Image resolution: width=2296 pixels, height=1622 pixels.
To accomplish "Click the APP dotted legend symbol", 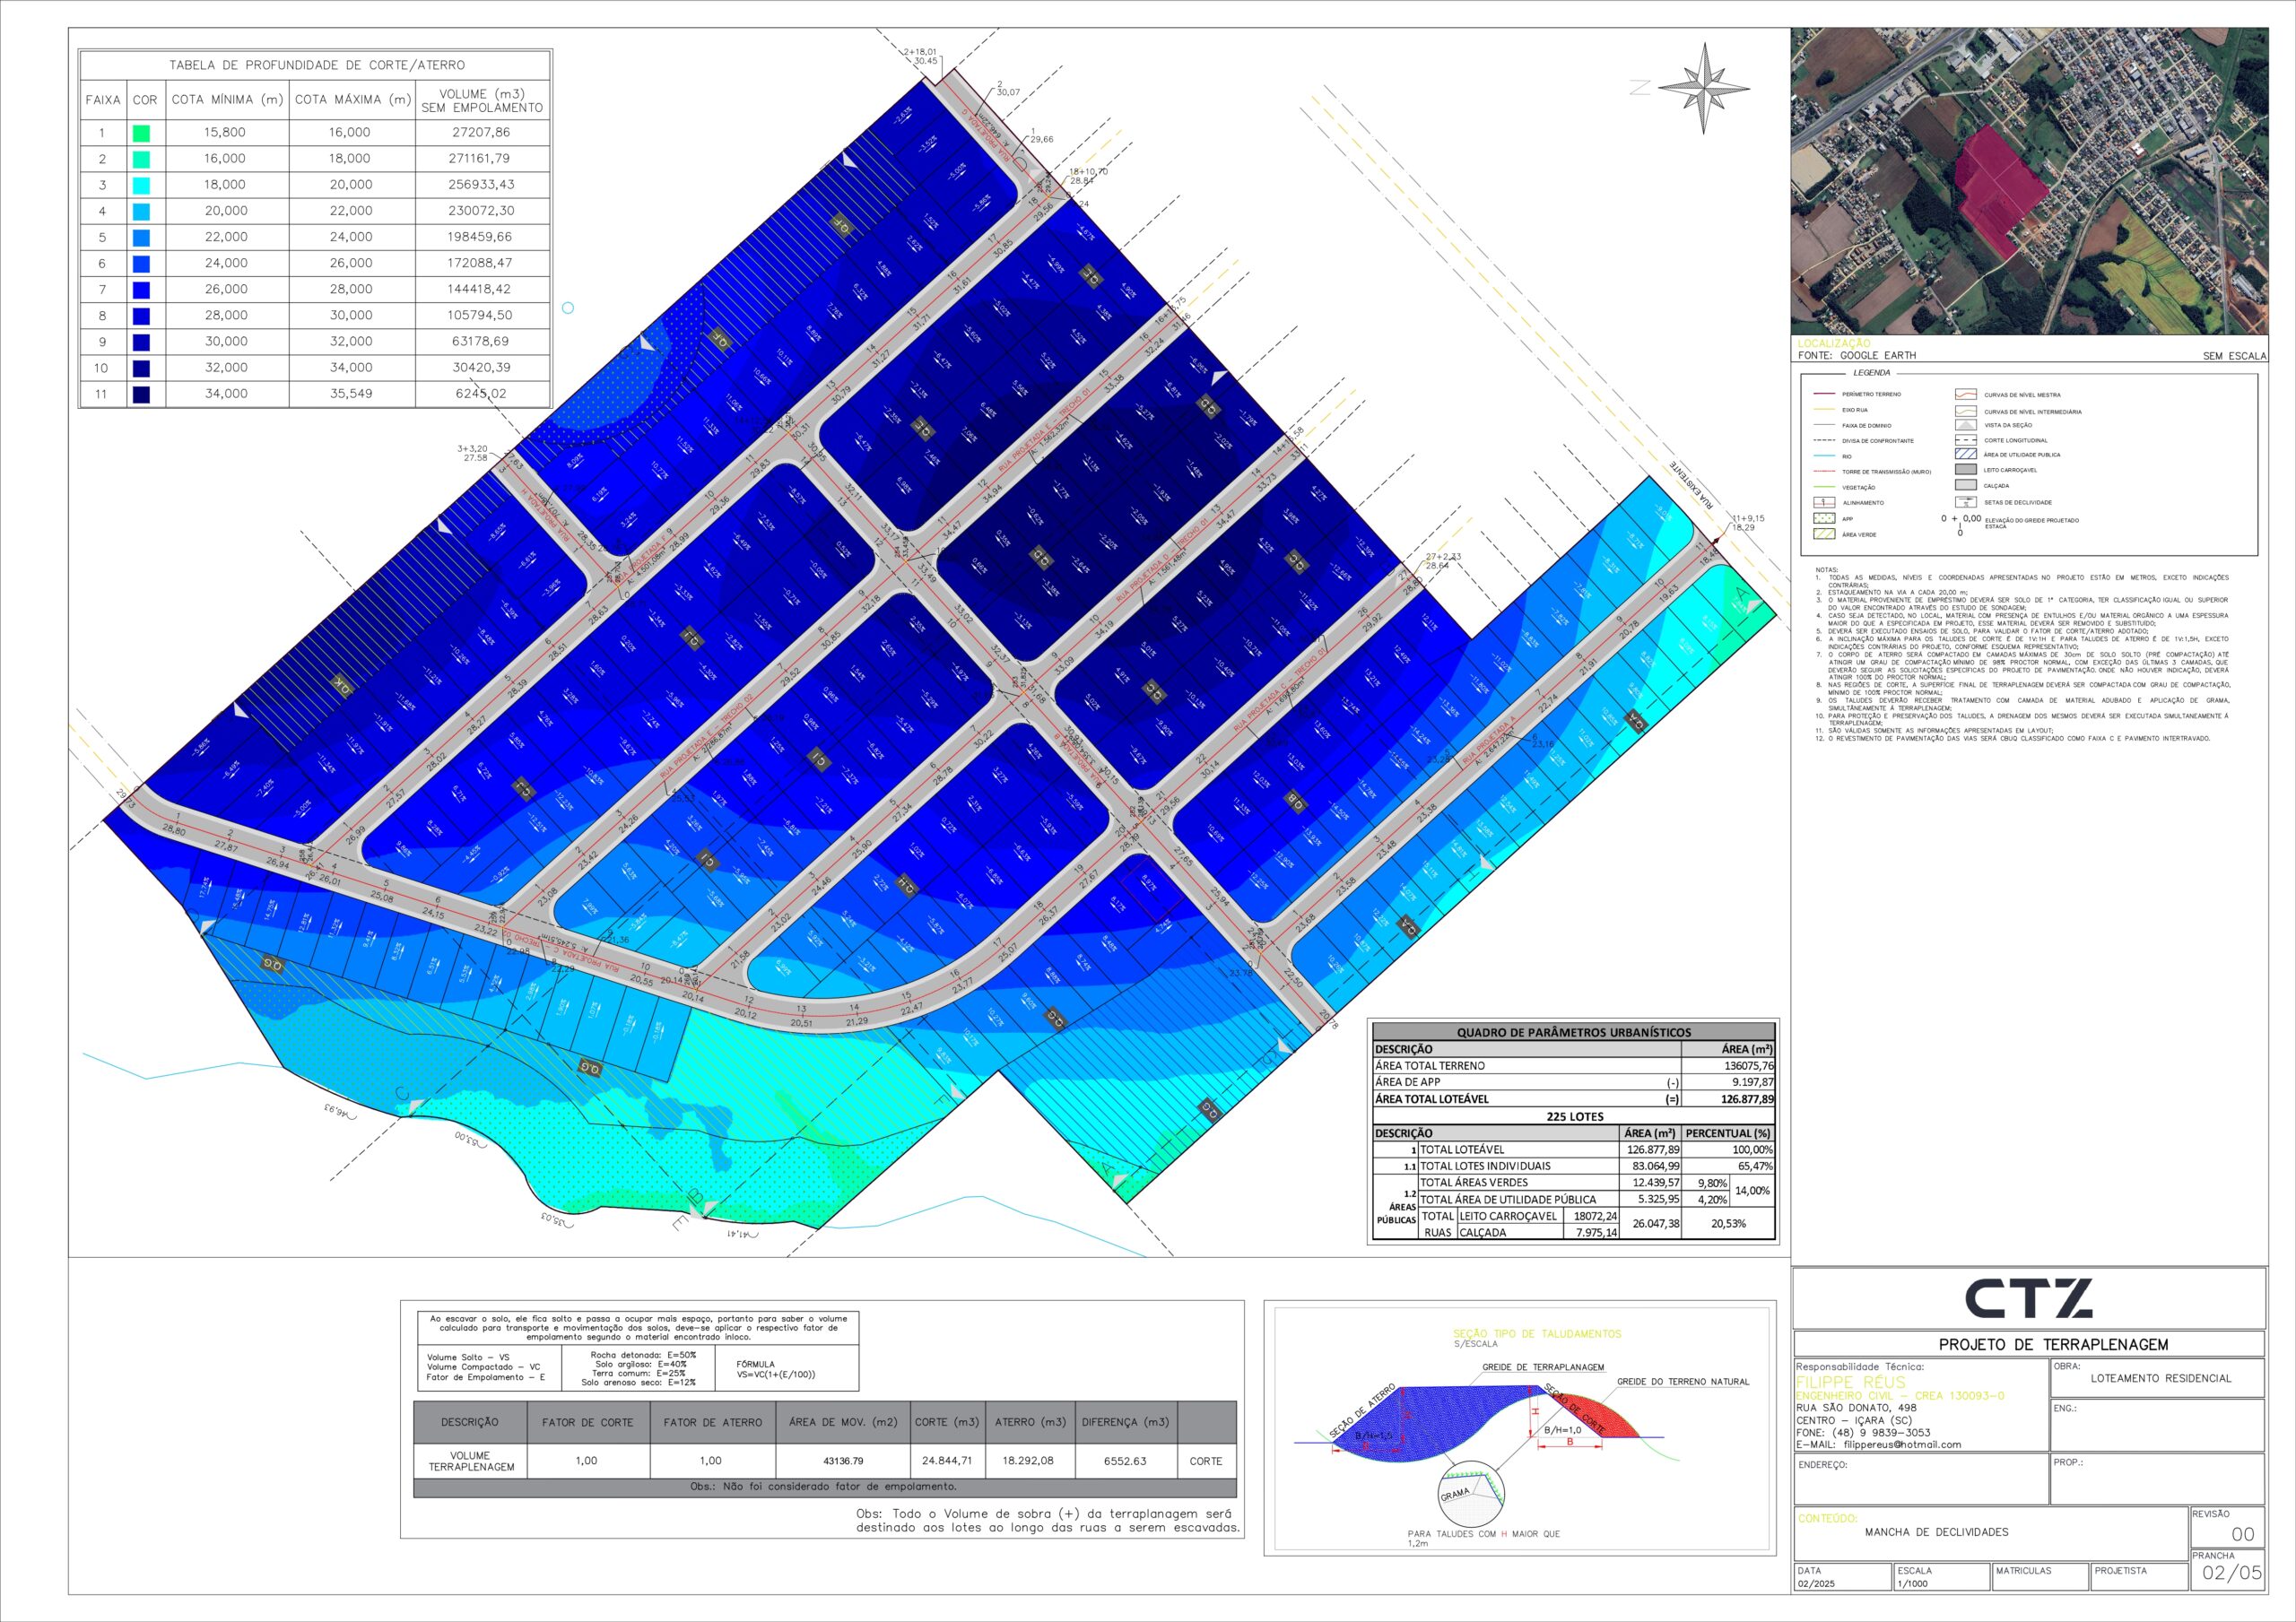I will click(x=1824, y=519).
